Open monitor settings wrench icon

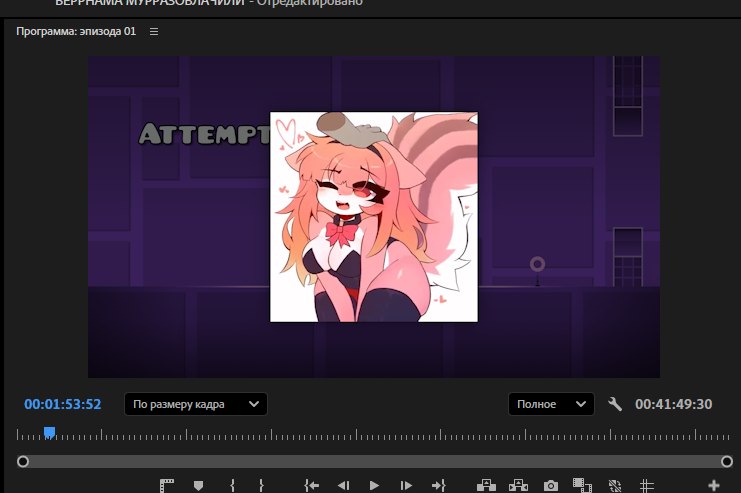tap(615, 404)
